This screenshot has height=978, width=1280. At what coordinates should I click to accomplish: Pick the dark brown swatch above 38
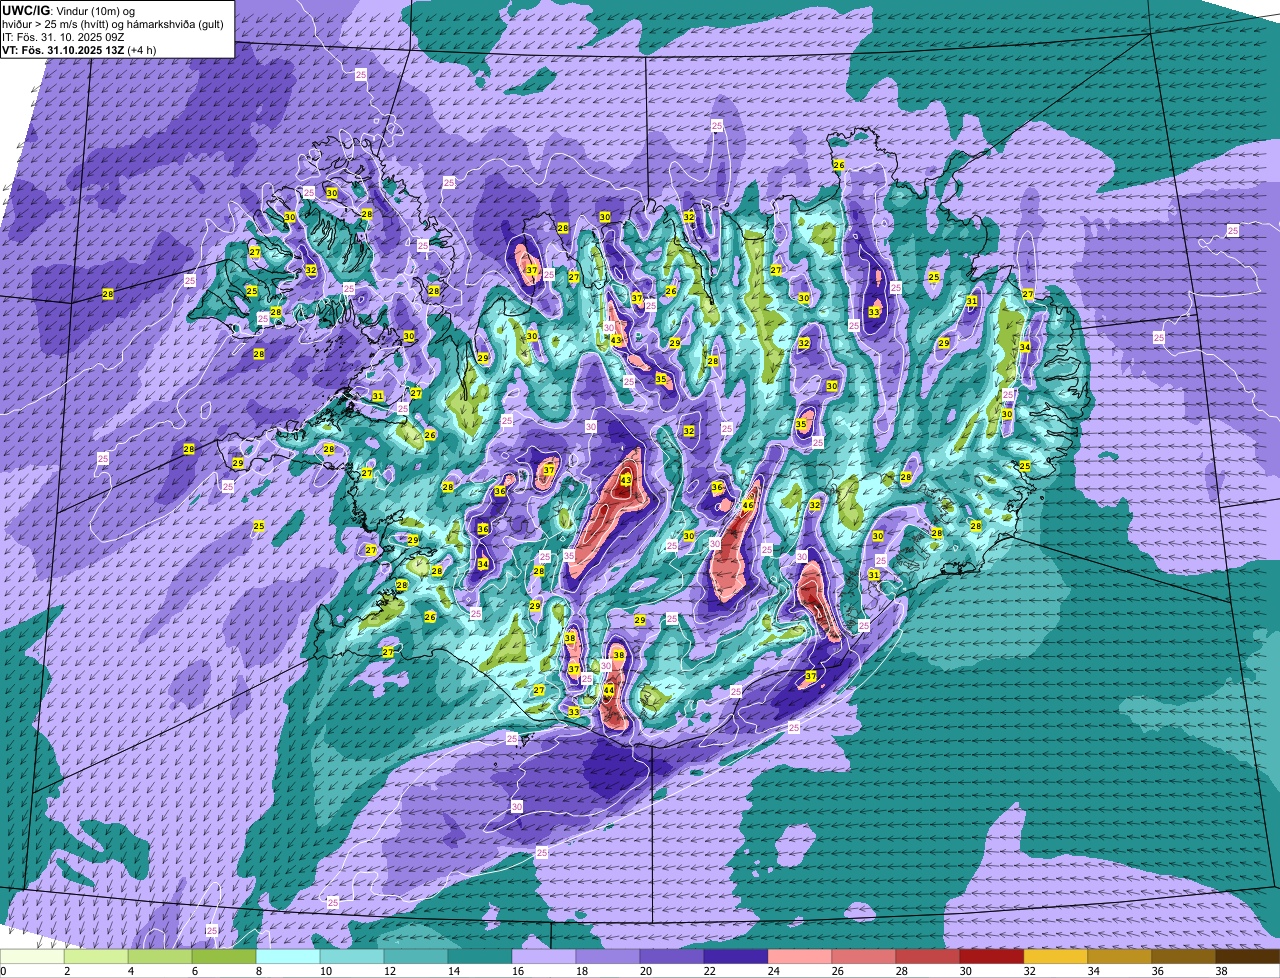point(1248,956)
